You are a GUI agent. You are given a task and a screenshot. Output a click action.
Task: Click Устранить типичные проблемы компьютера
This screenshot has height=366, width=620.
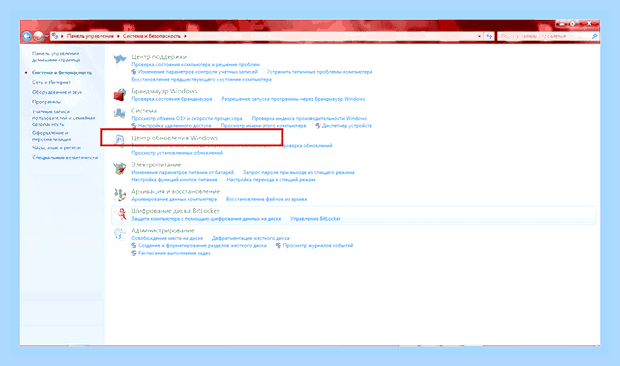point(319,72)
